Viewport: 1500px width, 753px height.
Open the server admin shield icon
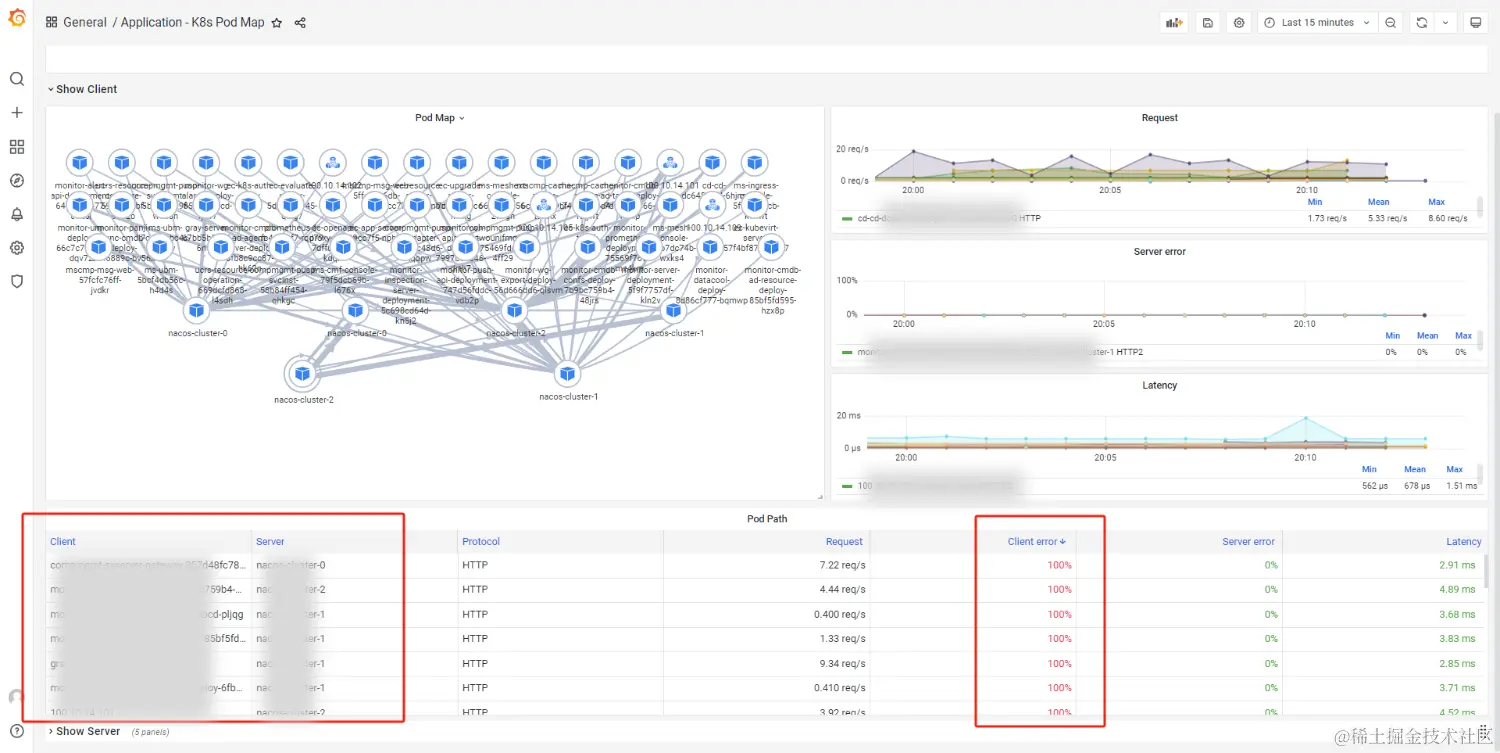(16, 281)
